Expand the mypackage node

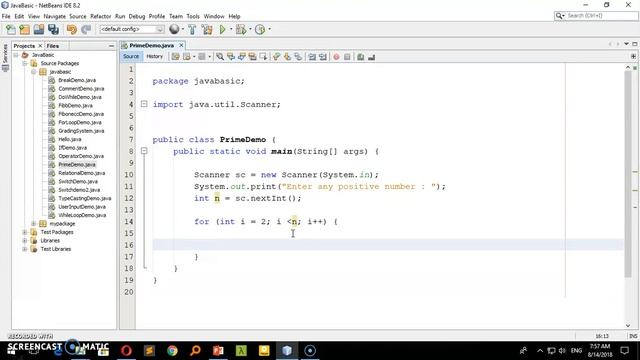point(33,224)
